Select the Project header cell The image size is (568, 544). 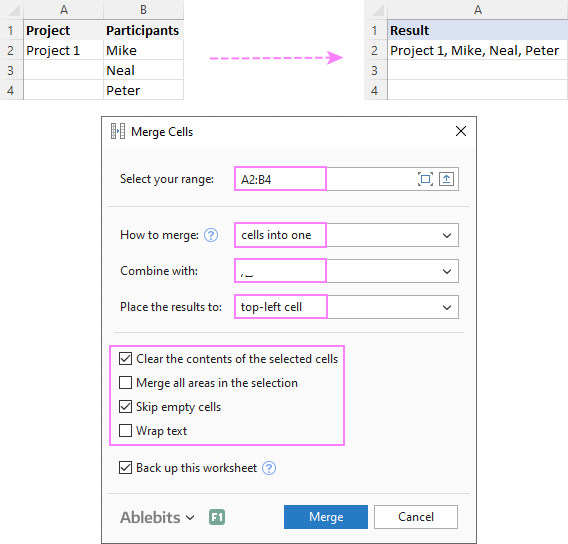[x=64, y=30]
